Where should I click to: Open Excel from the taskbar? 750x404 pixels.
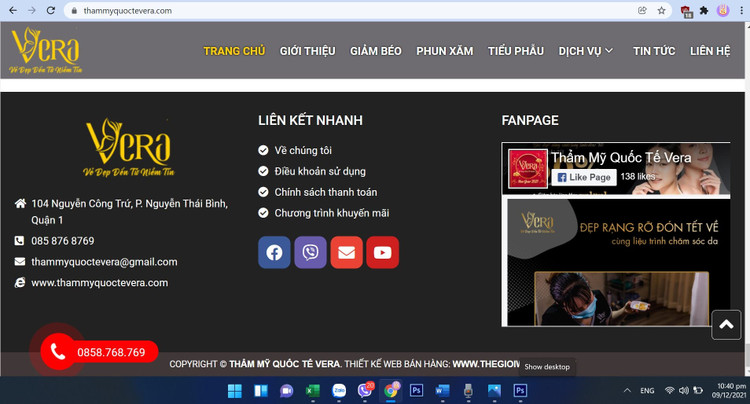pos(312,390)
